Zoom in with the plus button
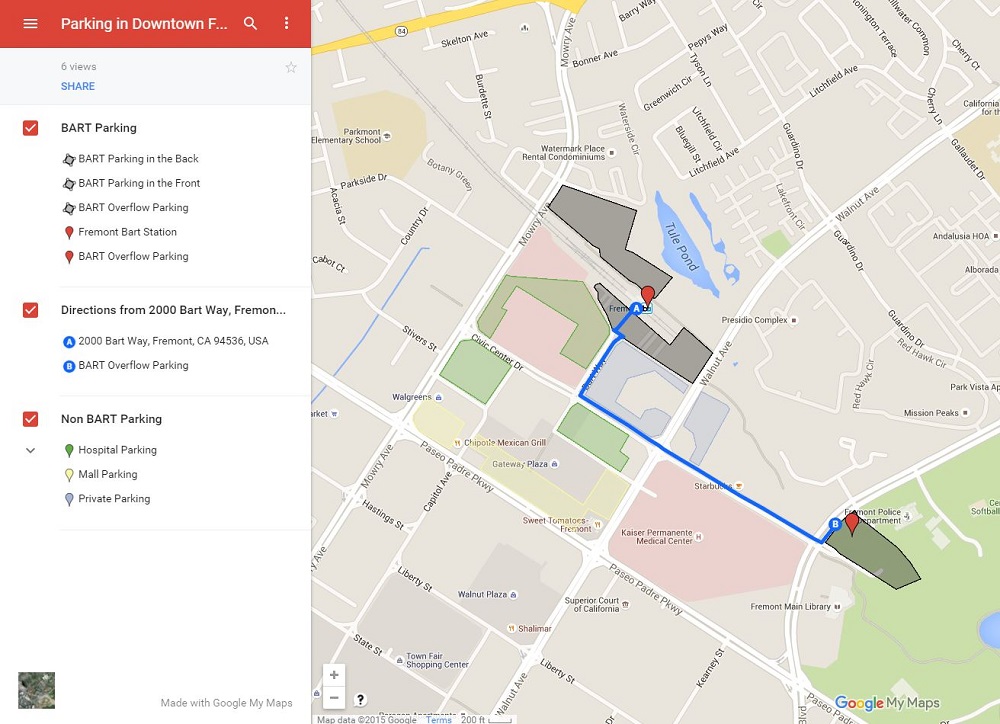 [x=334, y=674]
